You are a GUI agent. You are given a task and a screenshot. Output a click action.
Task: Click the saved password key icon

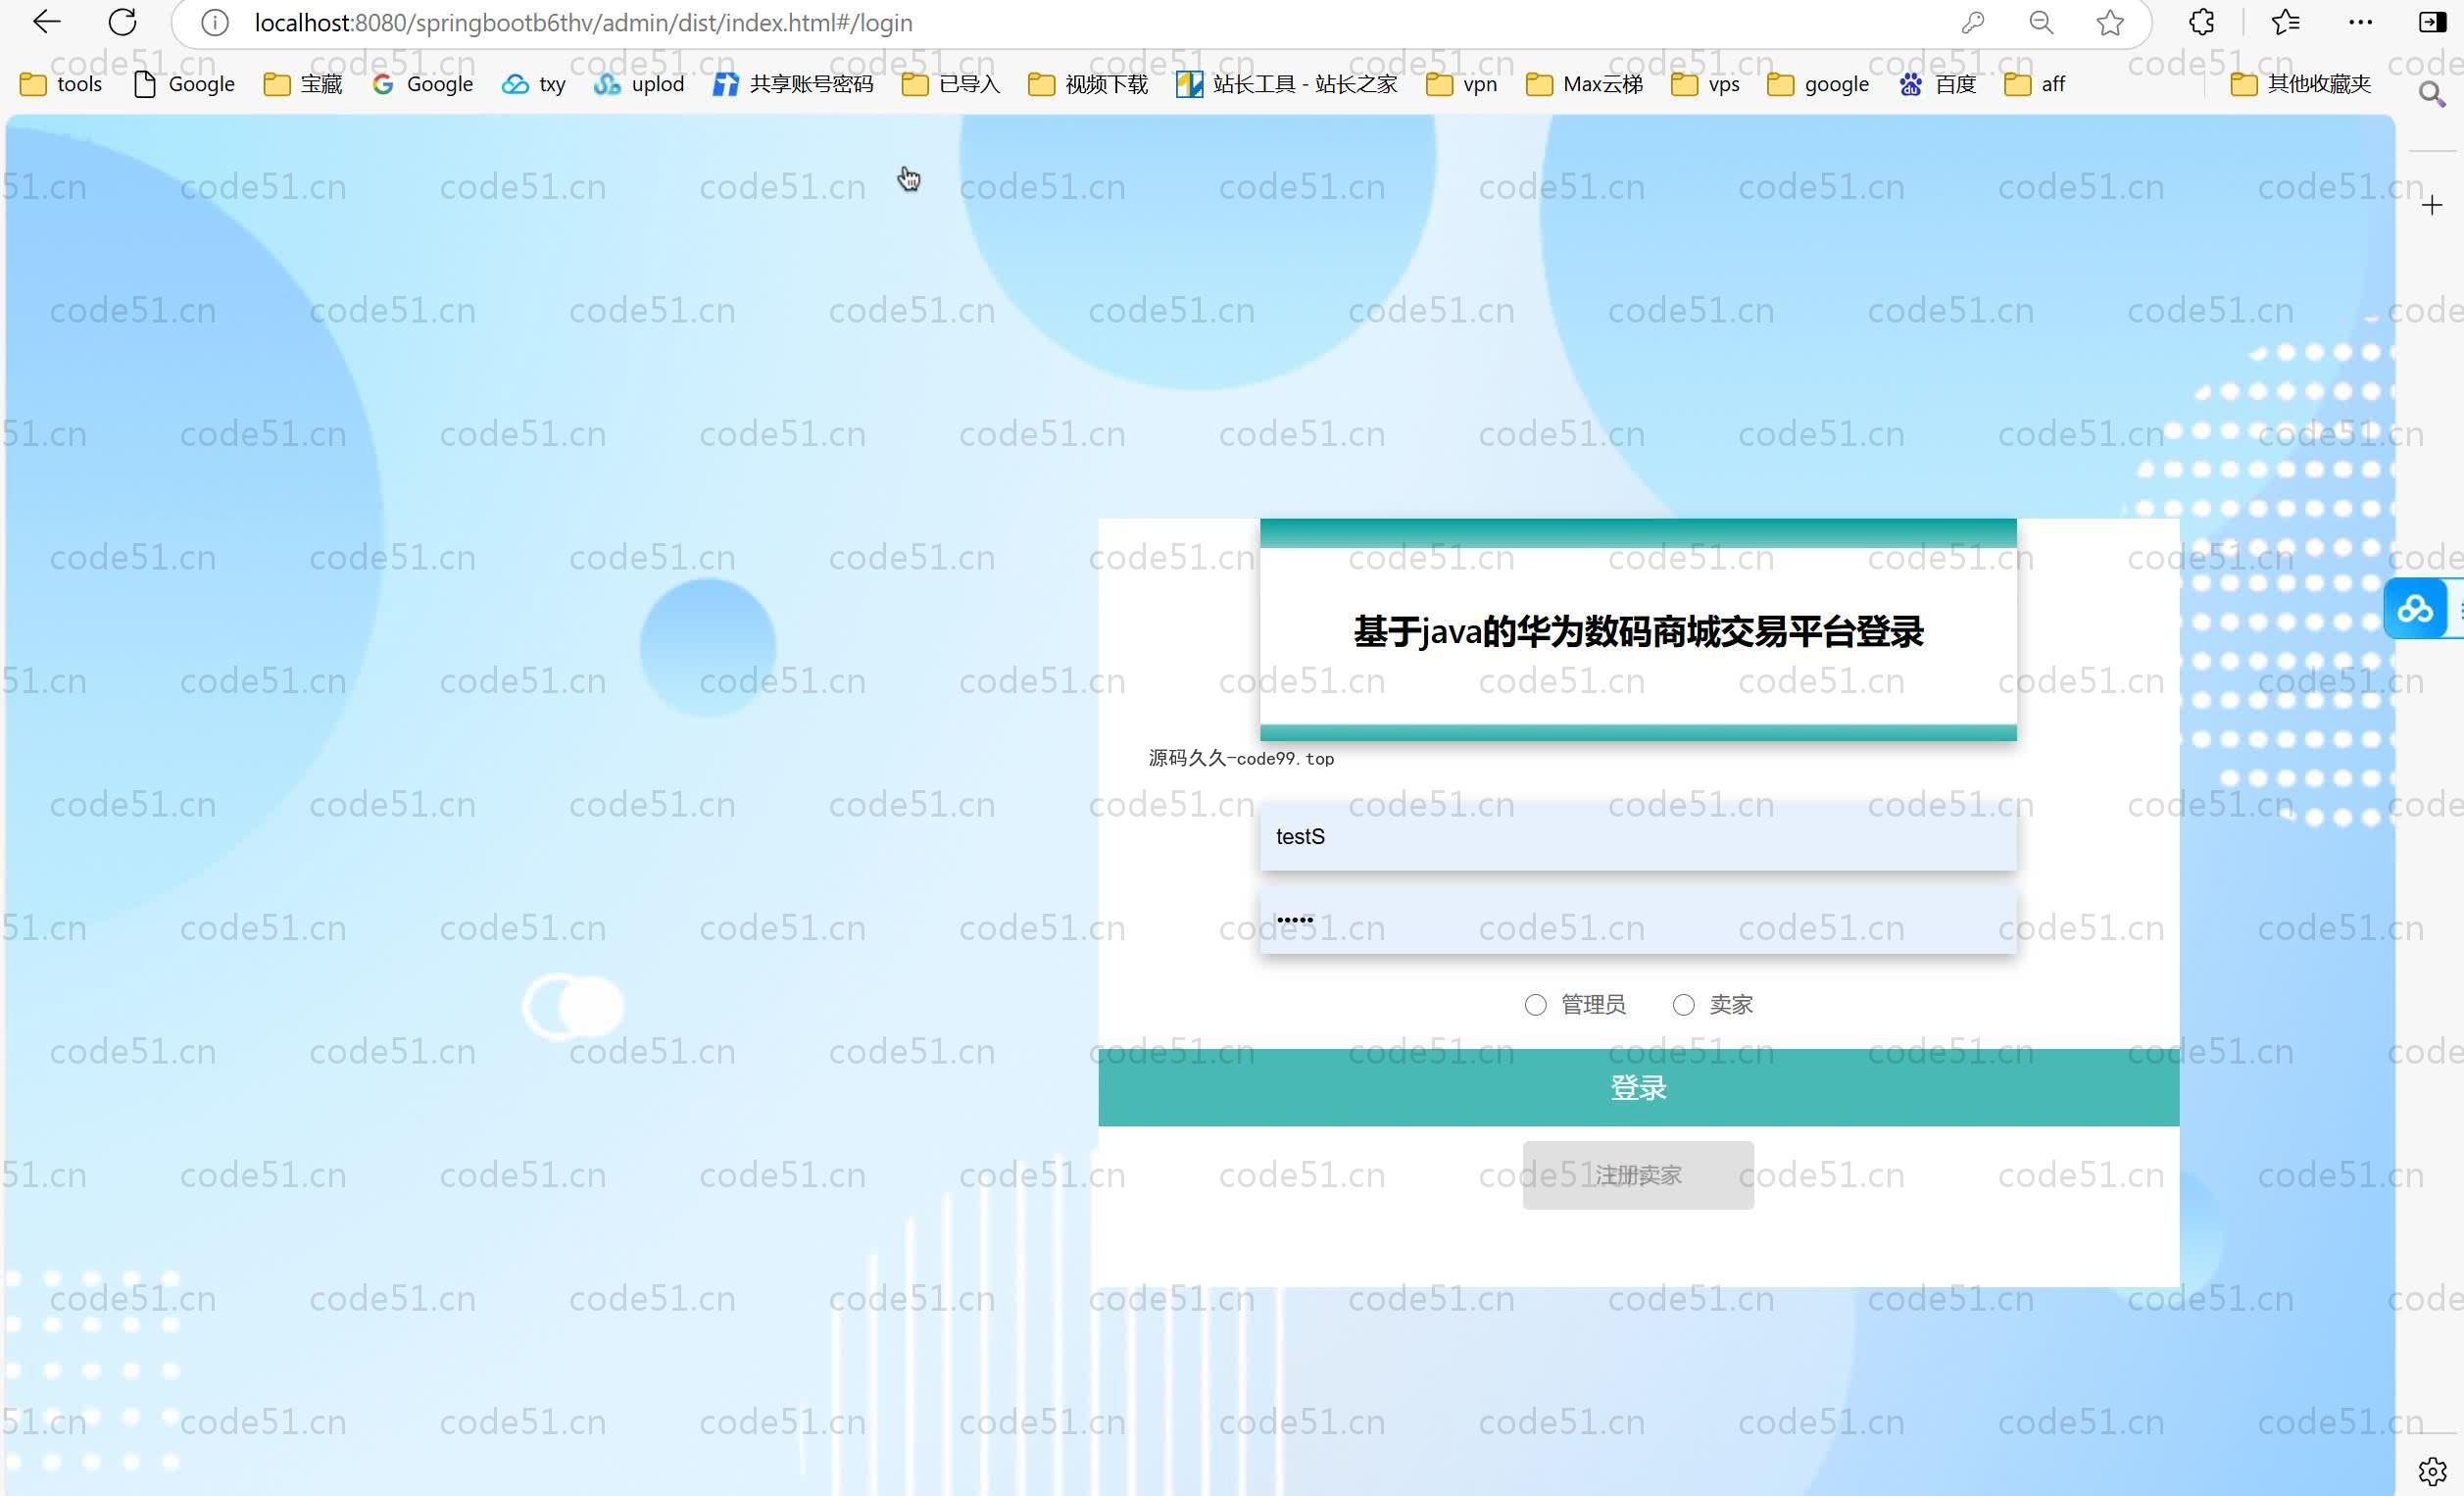coord(1972,22)
